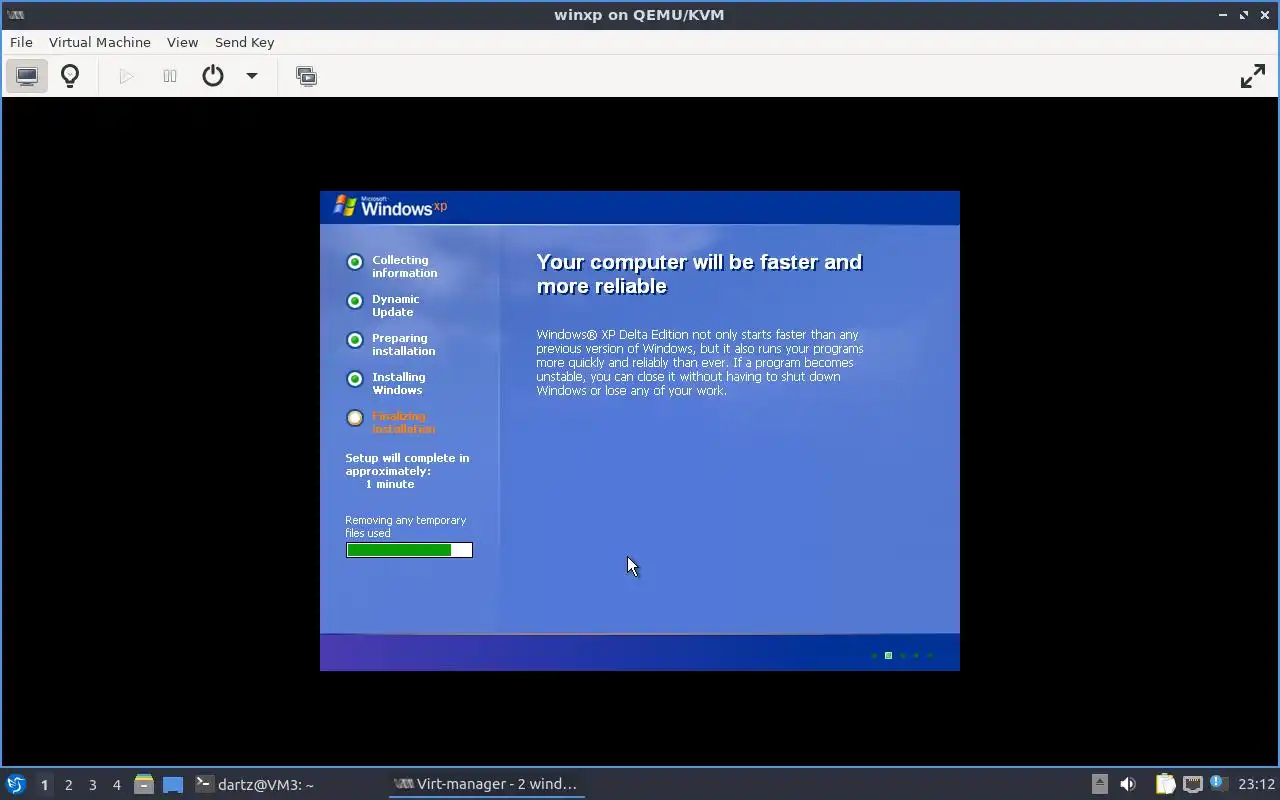
Task: Pause the virtual machine
Action: coord(170,76)
